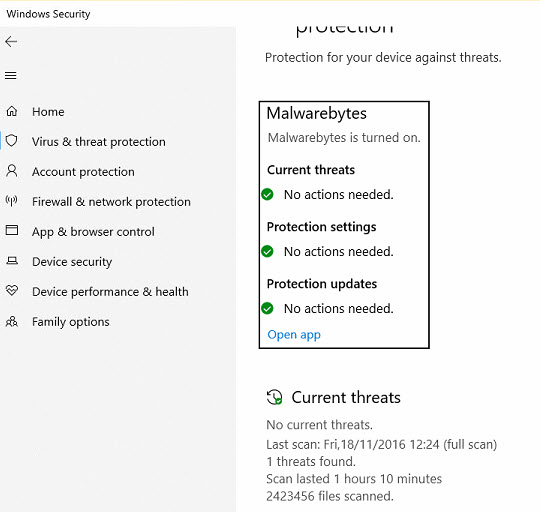Click the green check under Protection updates

(x=267, y=308)
